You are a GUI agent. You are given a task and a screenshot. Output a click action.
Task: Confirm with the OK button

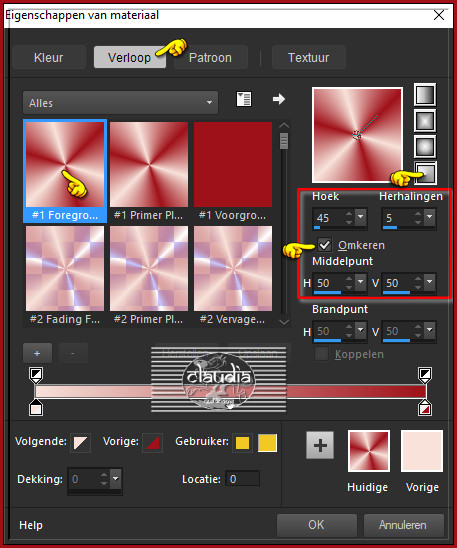point(317,525)
